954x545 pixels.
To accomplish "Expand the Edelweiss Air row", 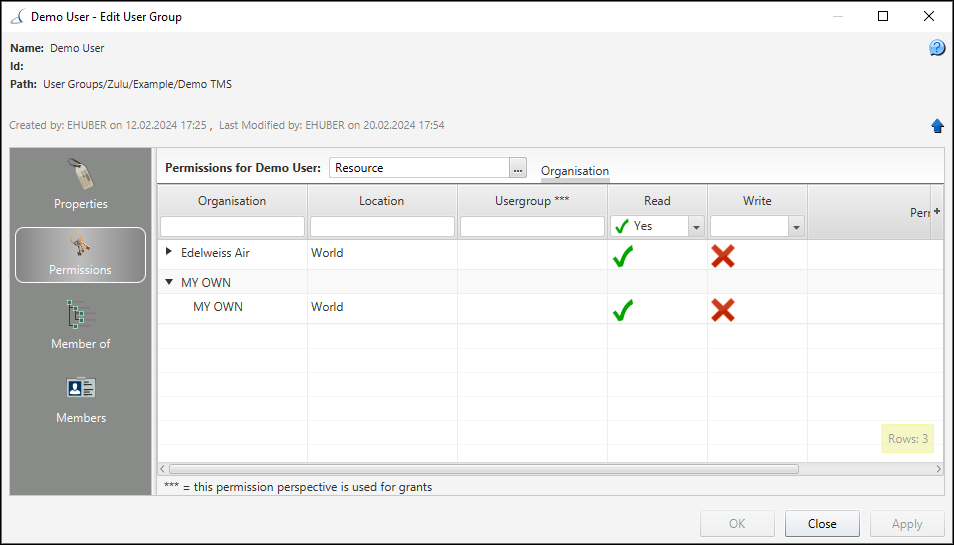I will pyautogui.click(x=169, y=251).
